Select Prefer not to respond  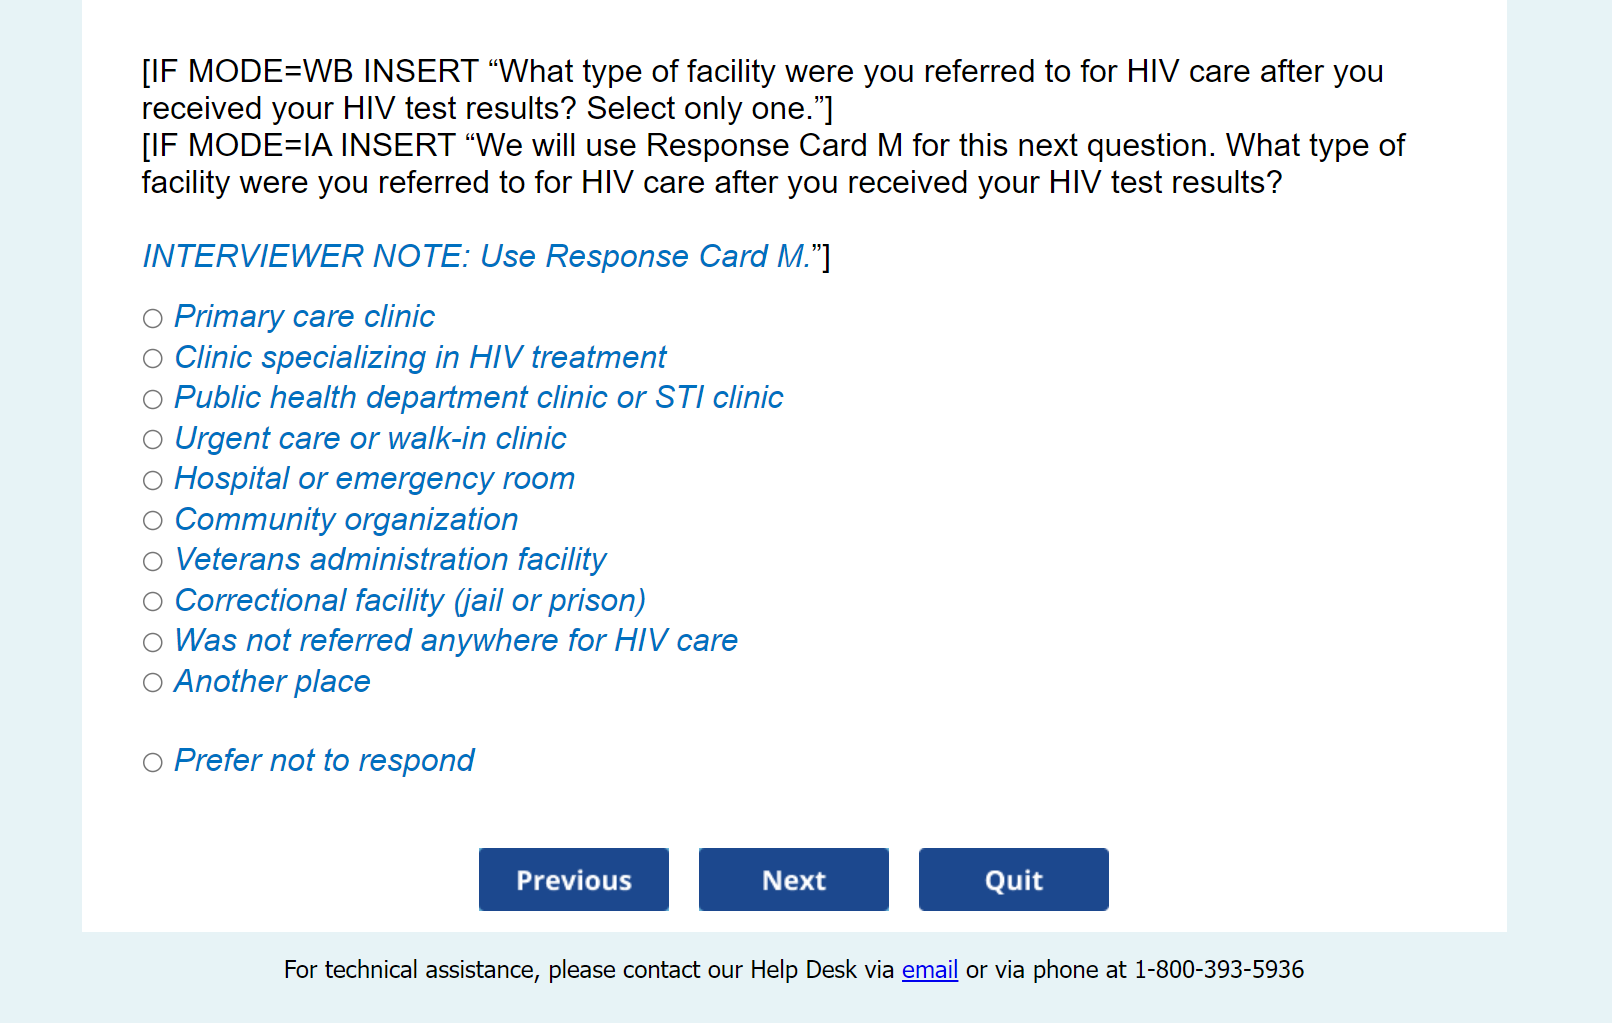point(153,763)
